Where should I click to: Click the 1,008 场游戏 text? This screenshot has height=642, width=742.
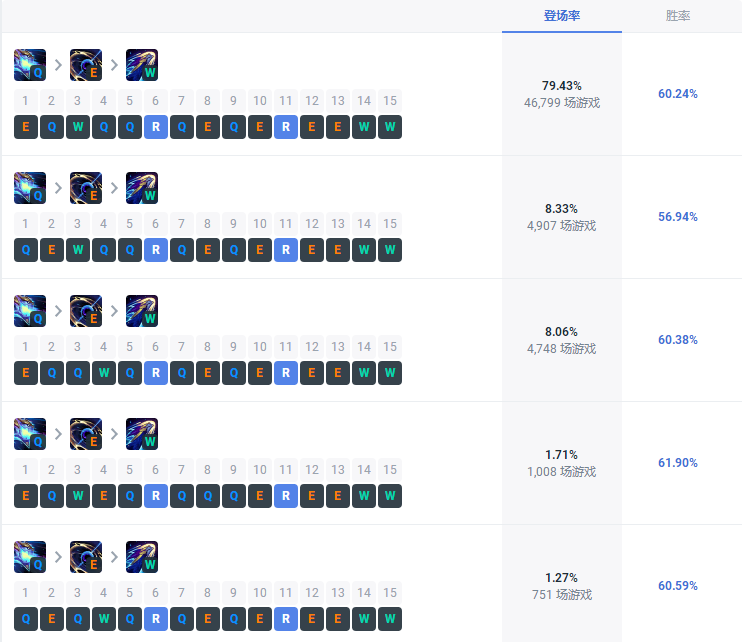click(x=562, y=472)
